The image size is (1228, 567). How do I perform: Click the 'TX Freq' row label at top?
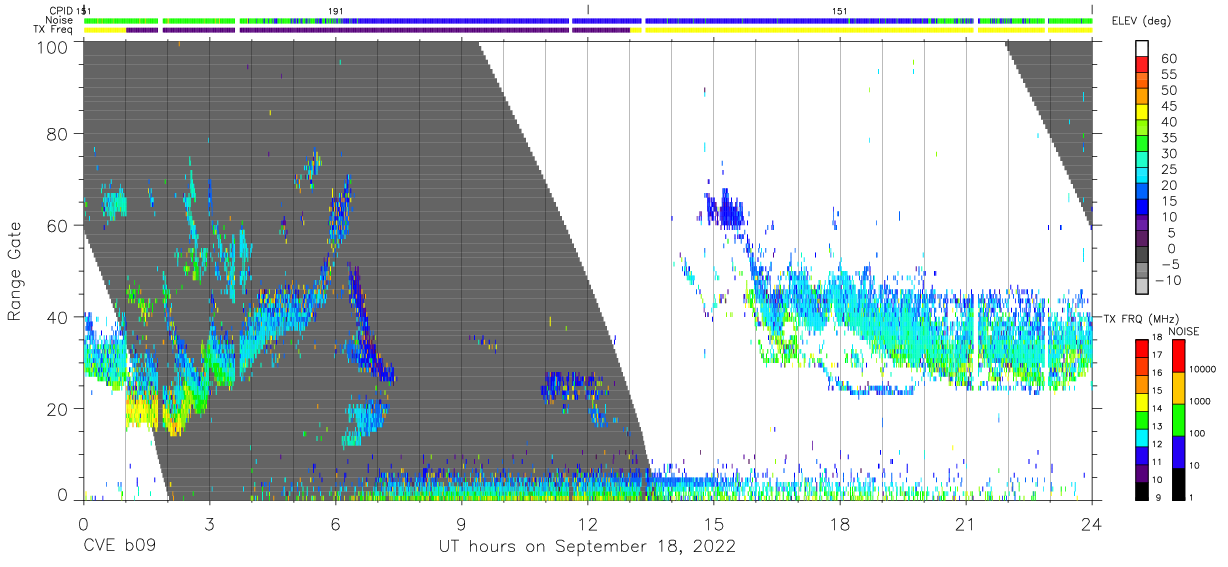[54, 30]
